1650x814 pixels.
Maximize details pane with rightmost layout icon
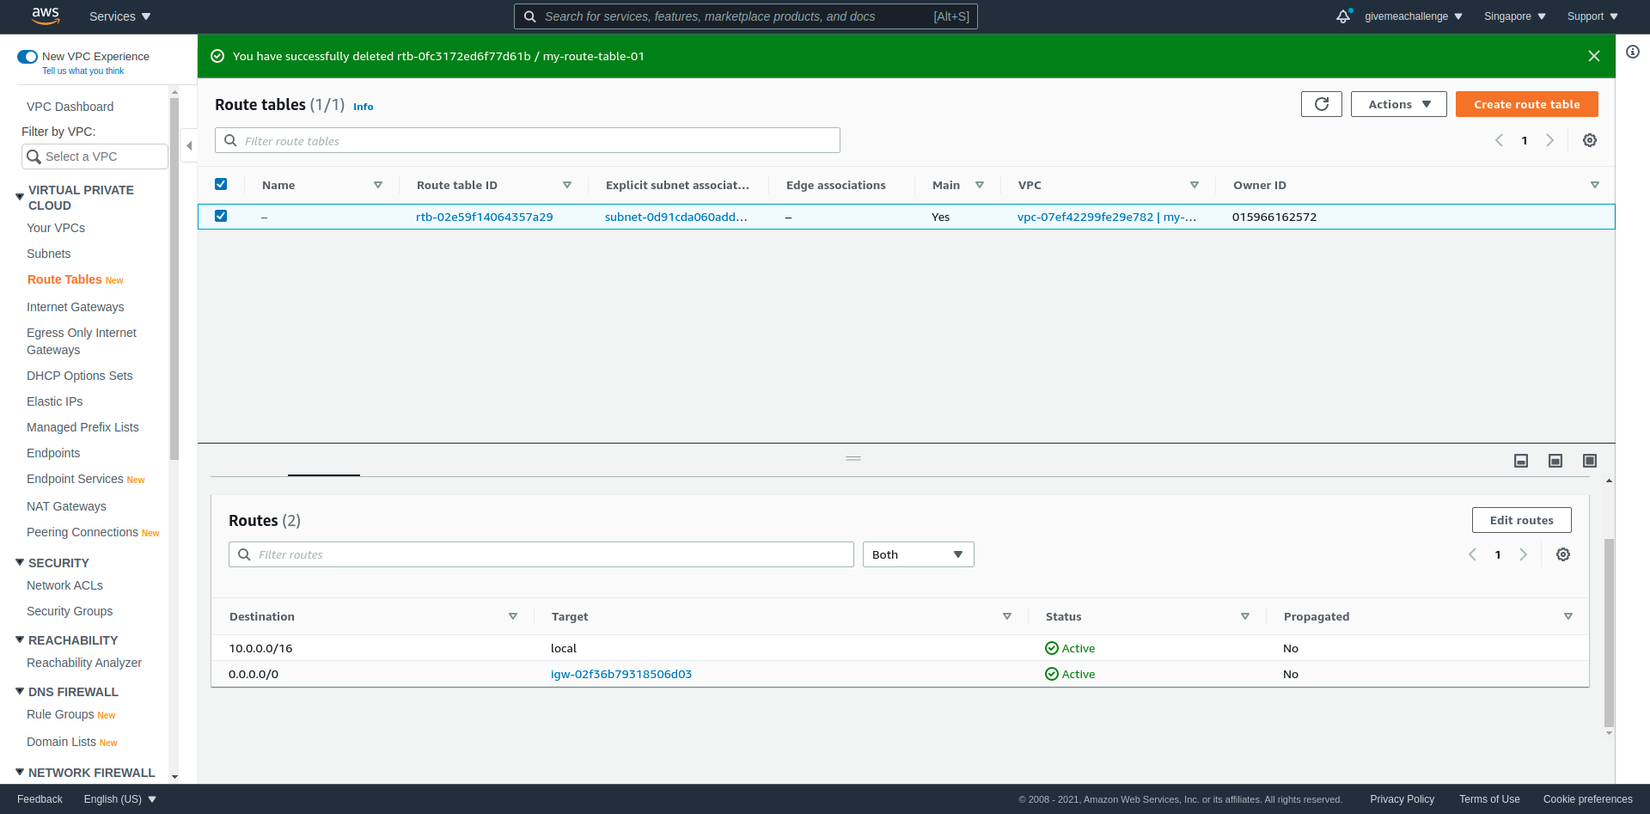1589,461
